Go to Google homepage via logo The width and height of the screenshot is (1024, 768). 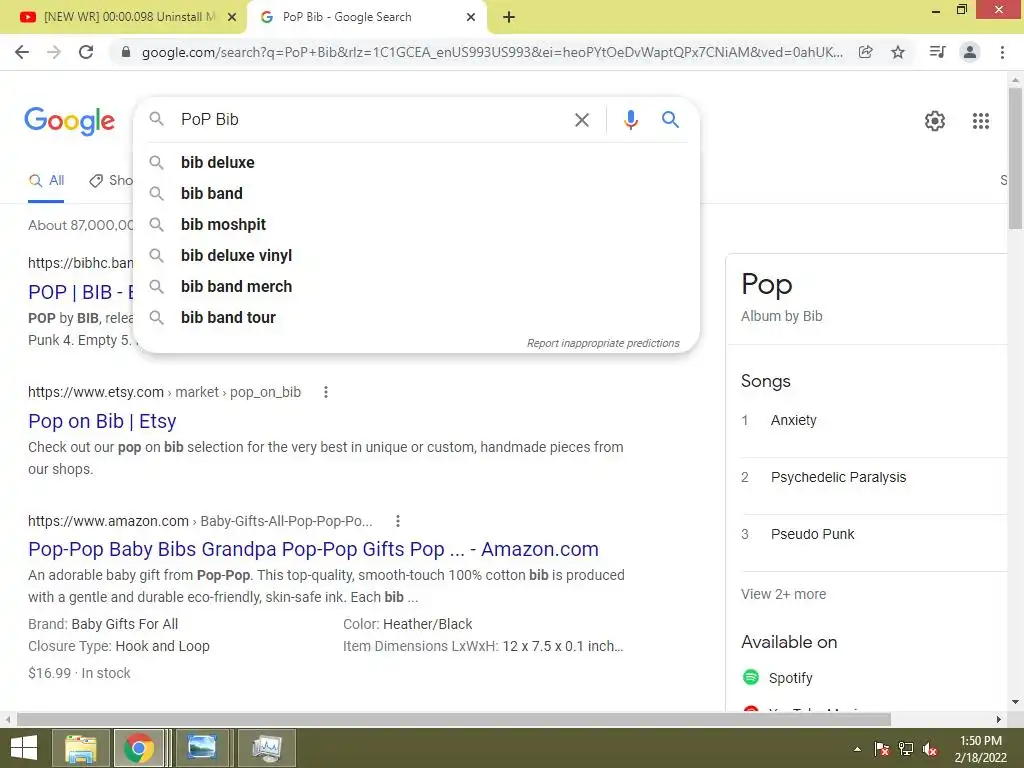coord(69,121)
